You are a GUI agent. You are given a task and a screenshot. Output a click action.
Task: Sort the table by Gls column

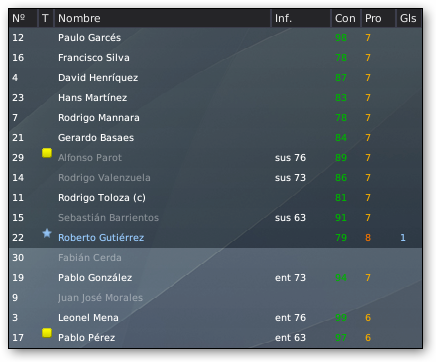pos(409,18)
